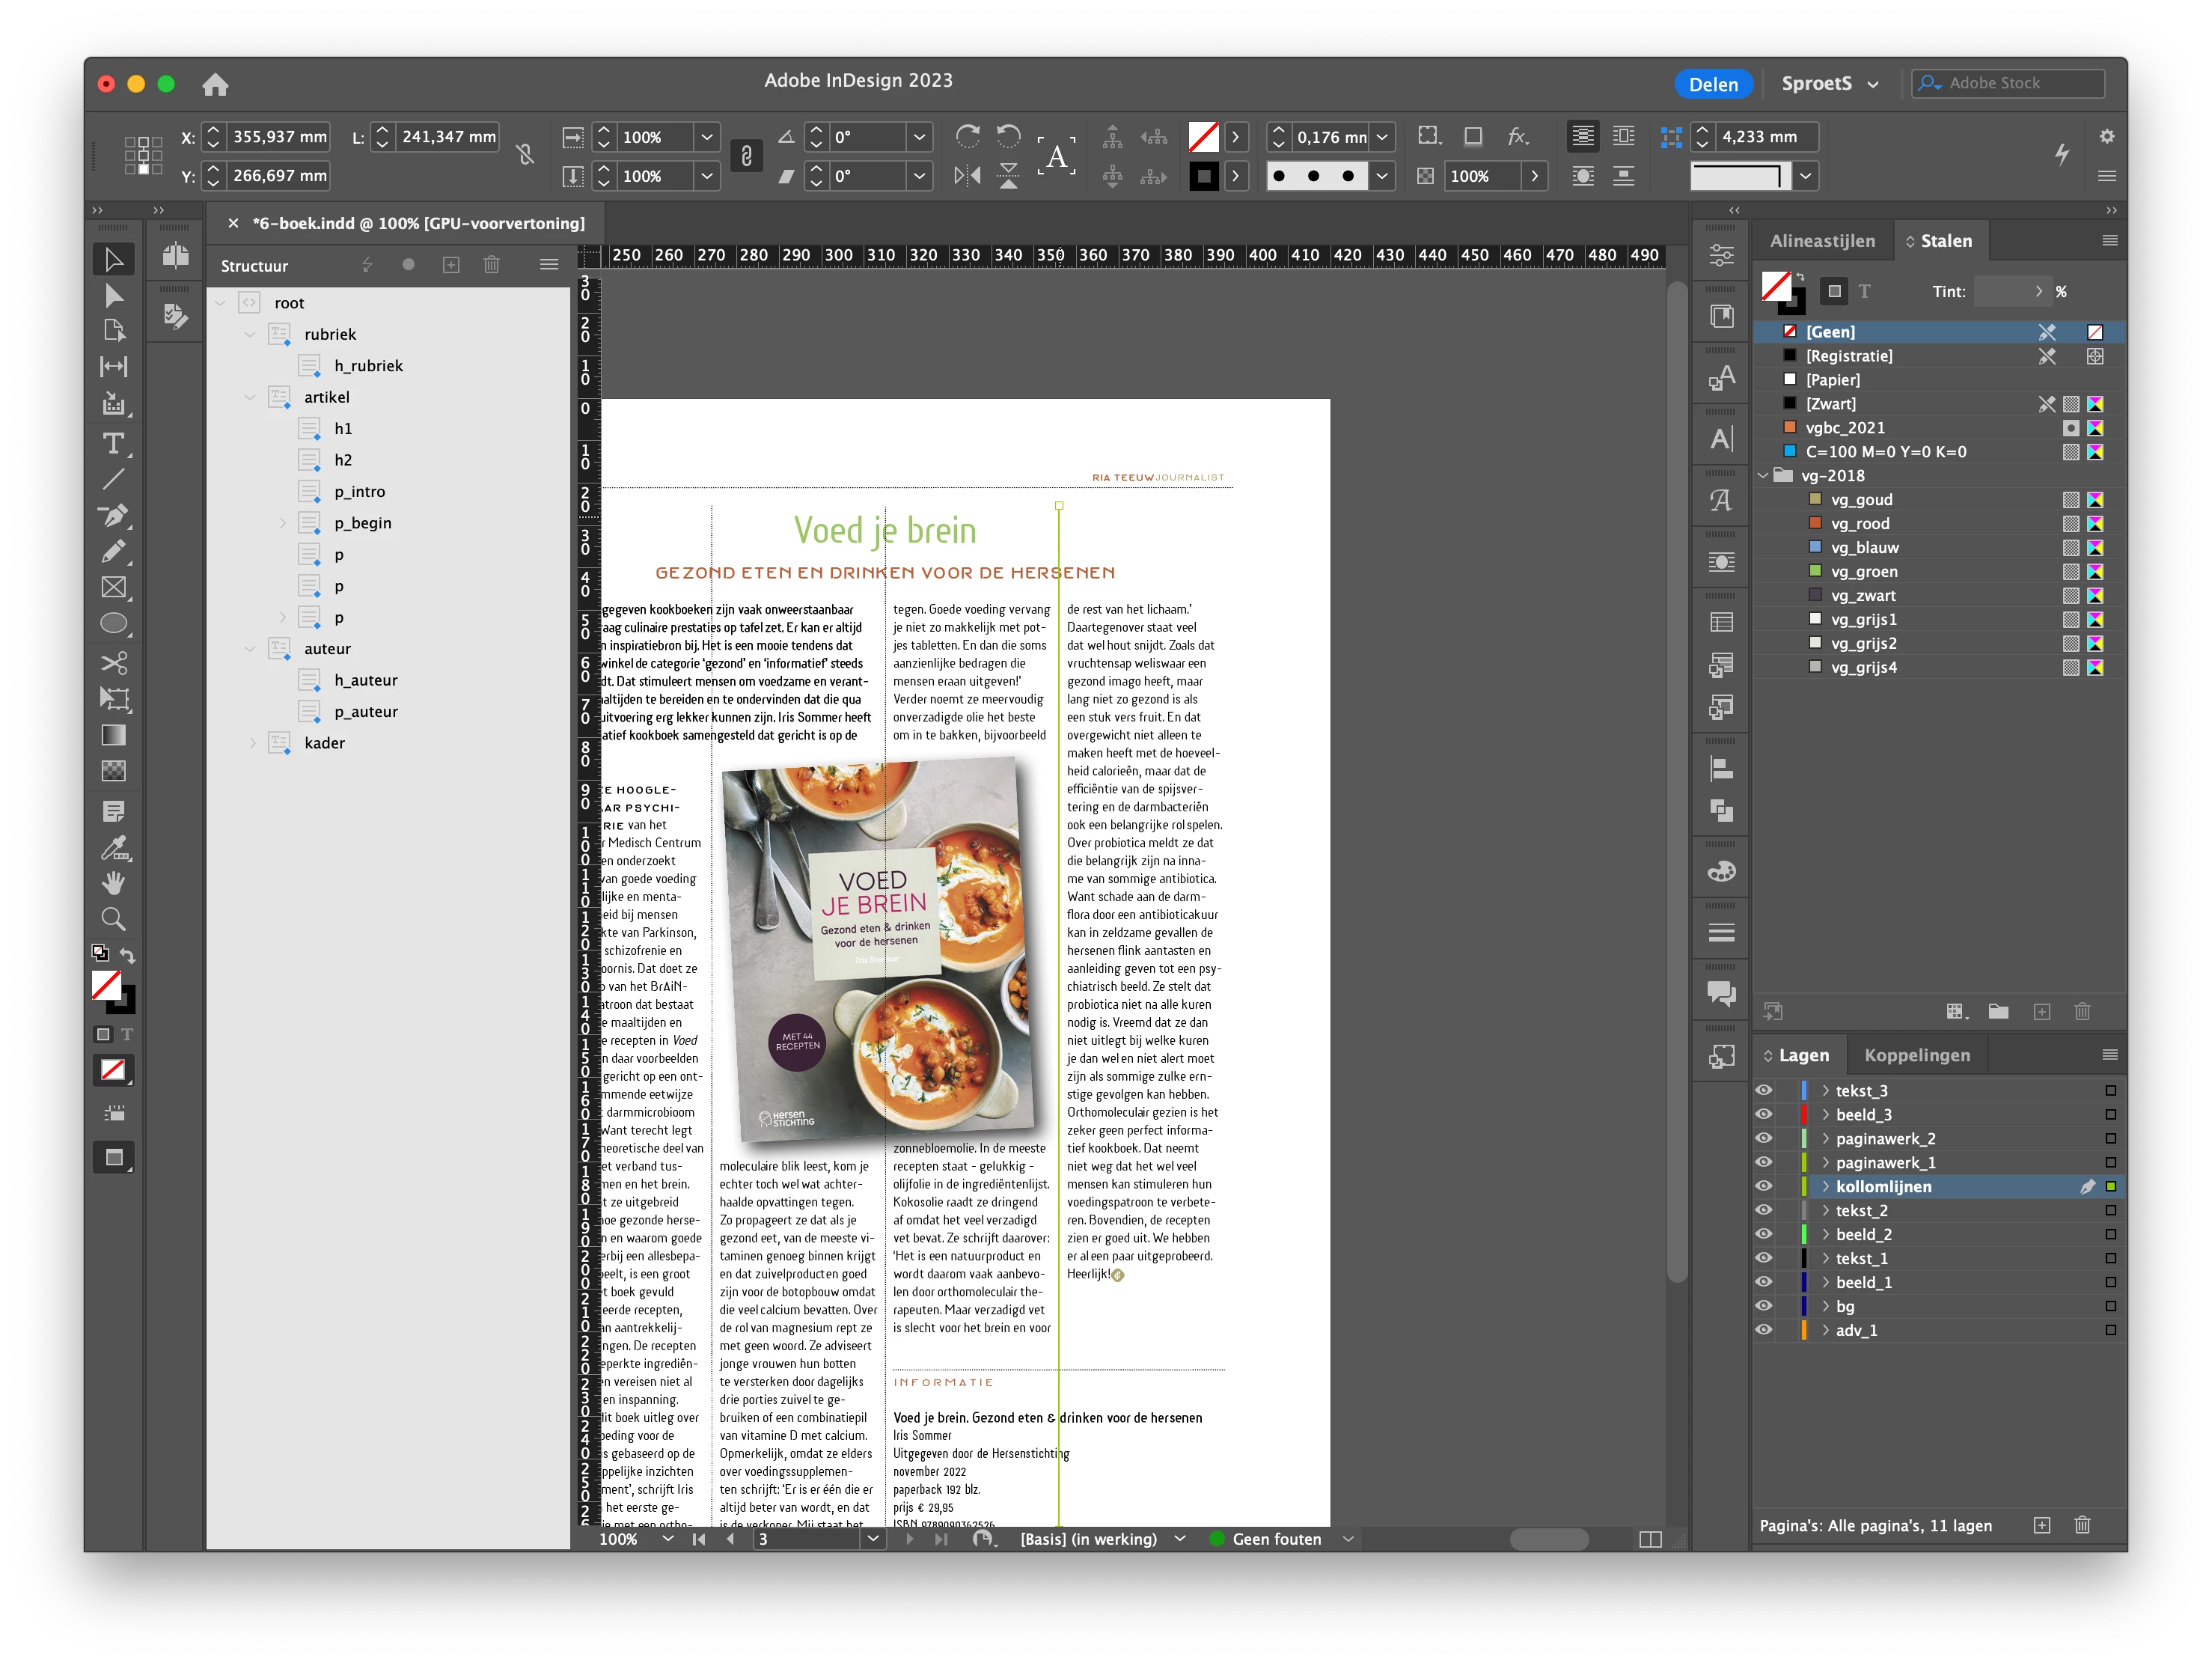
Task: Click the home icon in title bar
Action: (215, 85)
